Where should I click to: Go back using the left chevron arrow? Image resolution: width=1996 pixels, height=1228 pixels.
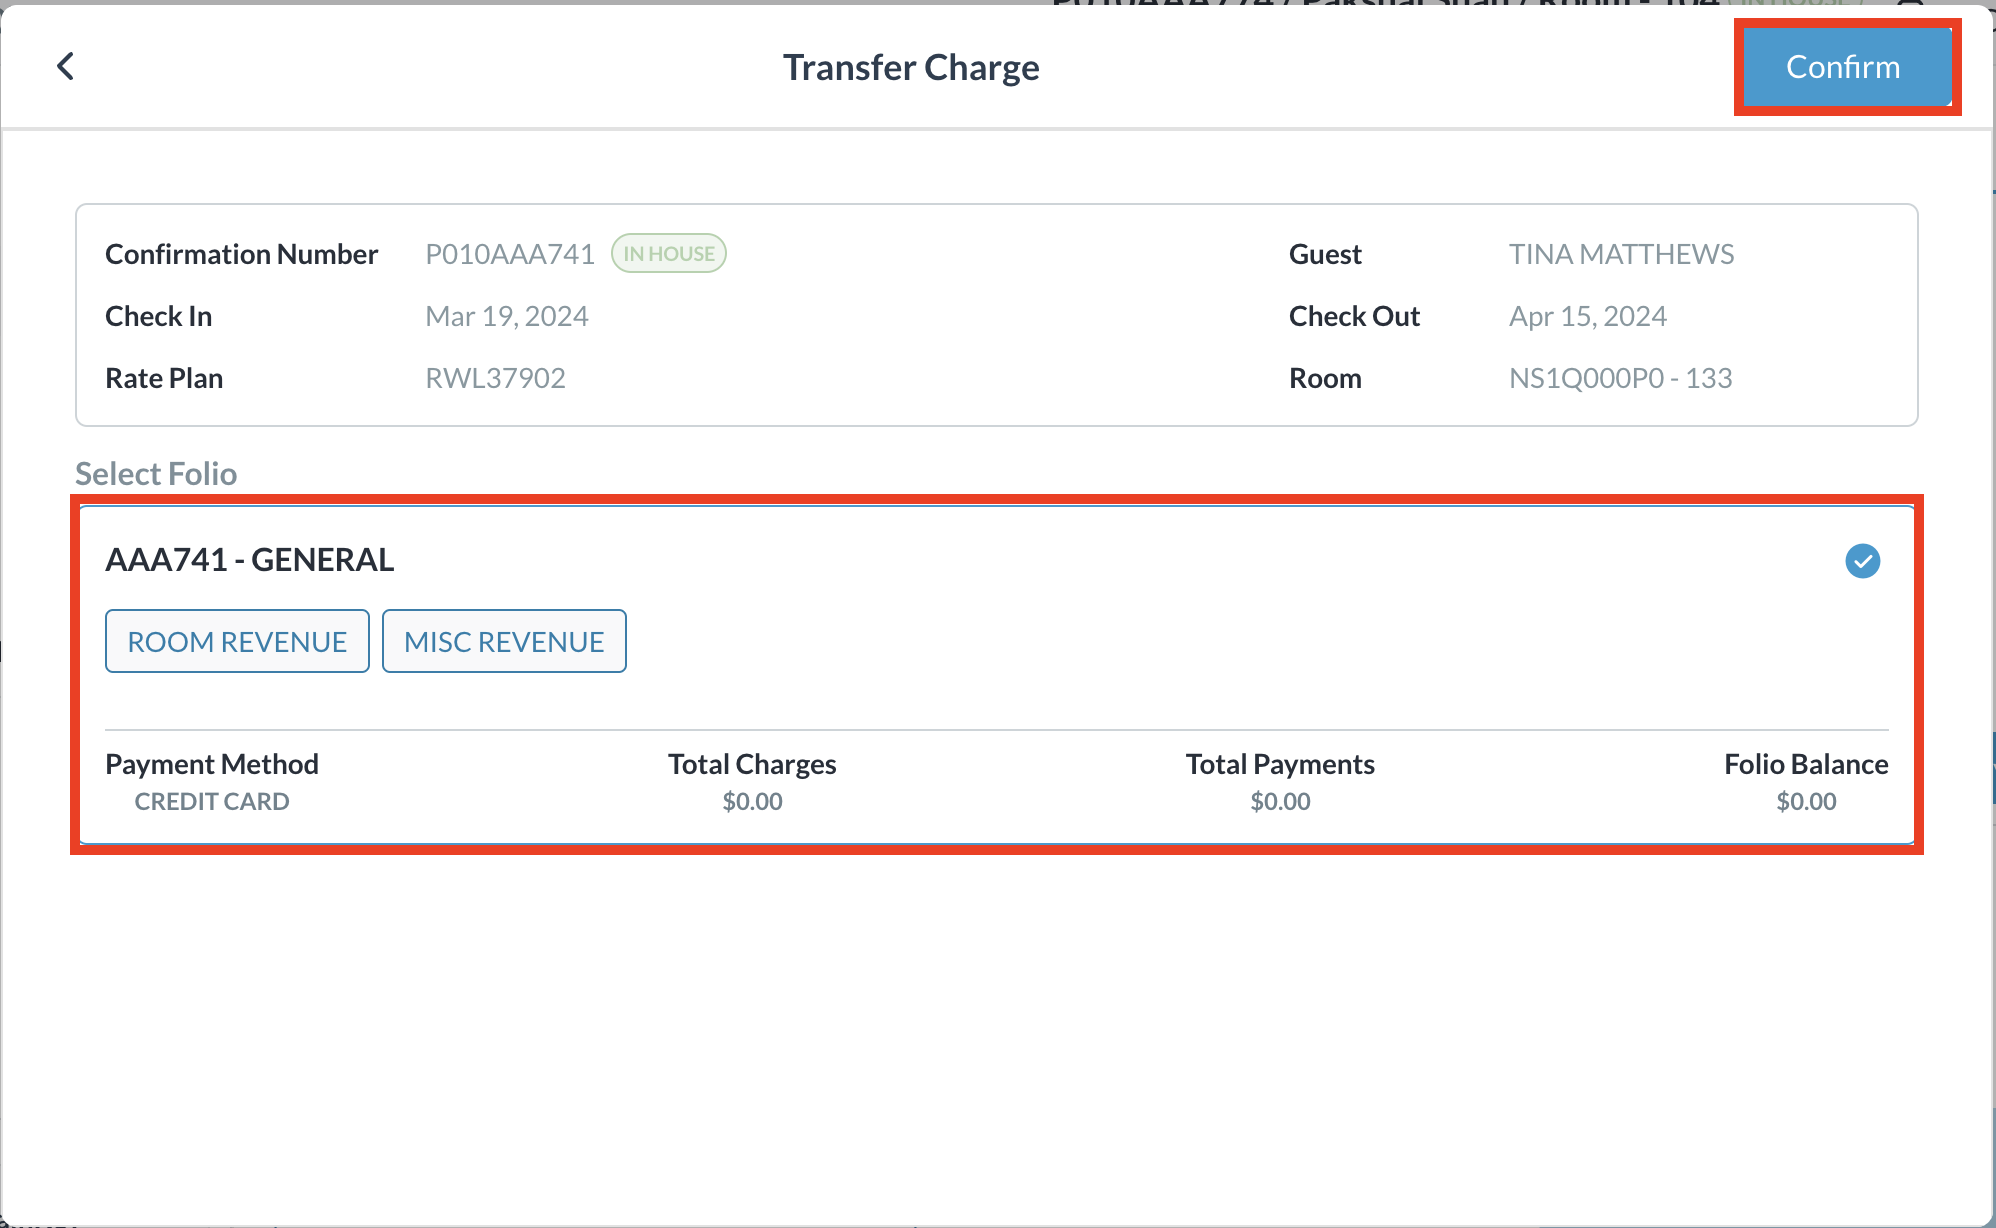66,67
